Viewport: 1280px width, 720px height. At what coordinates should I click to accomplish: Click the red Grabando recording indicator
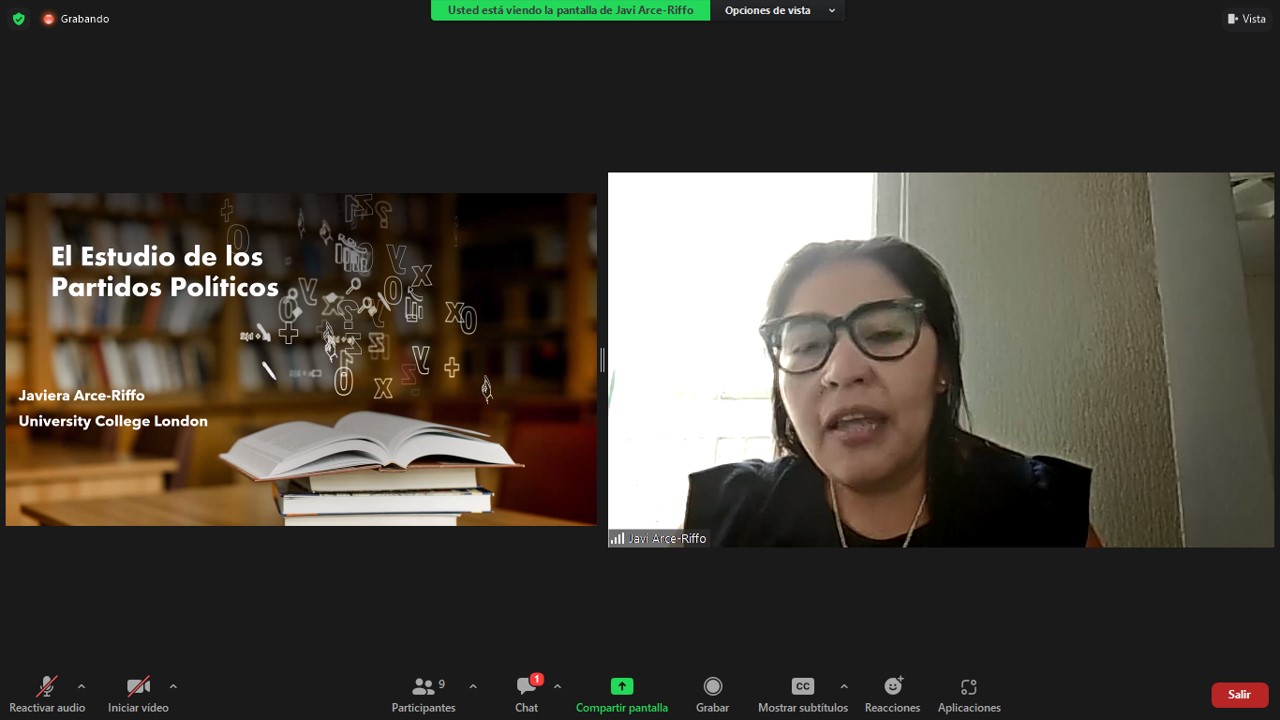(76, 18)
